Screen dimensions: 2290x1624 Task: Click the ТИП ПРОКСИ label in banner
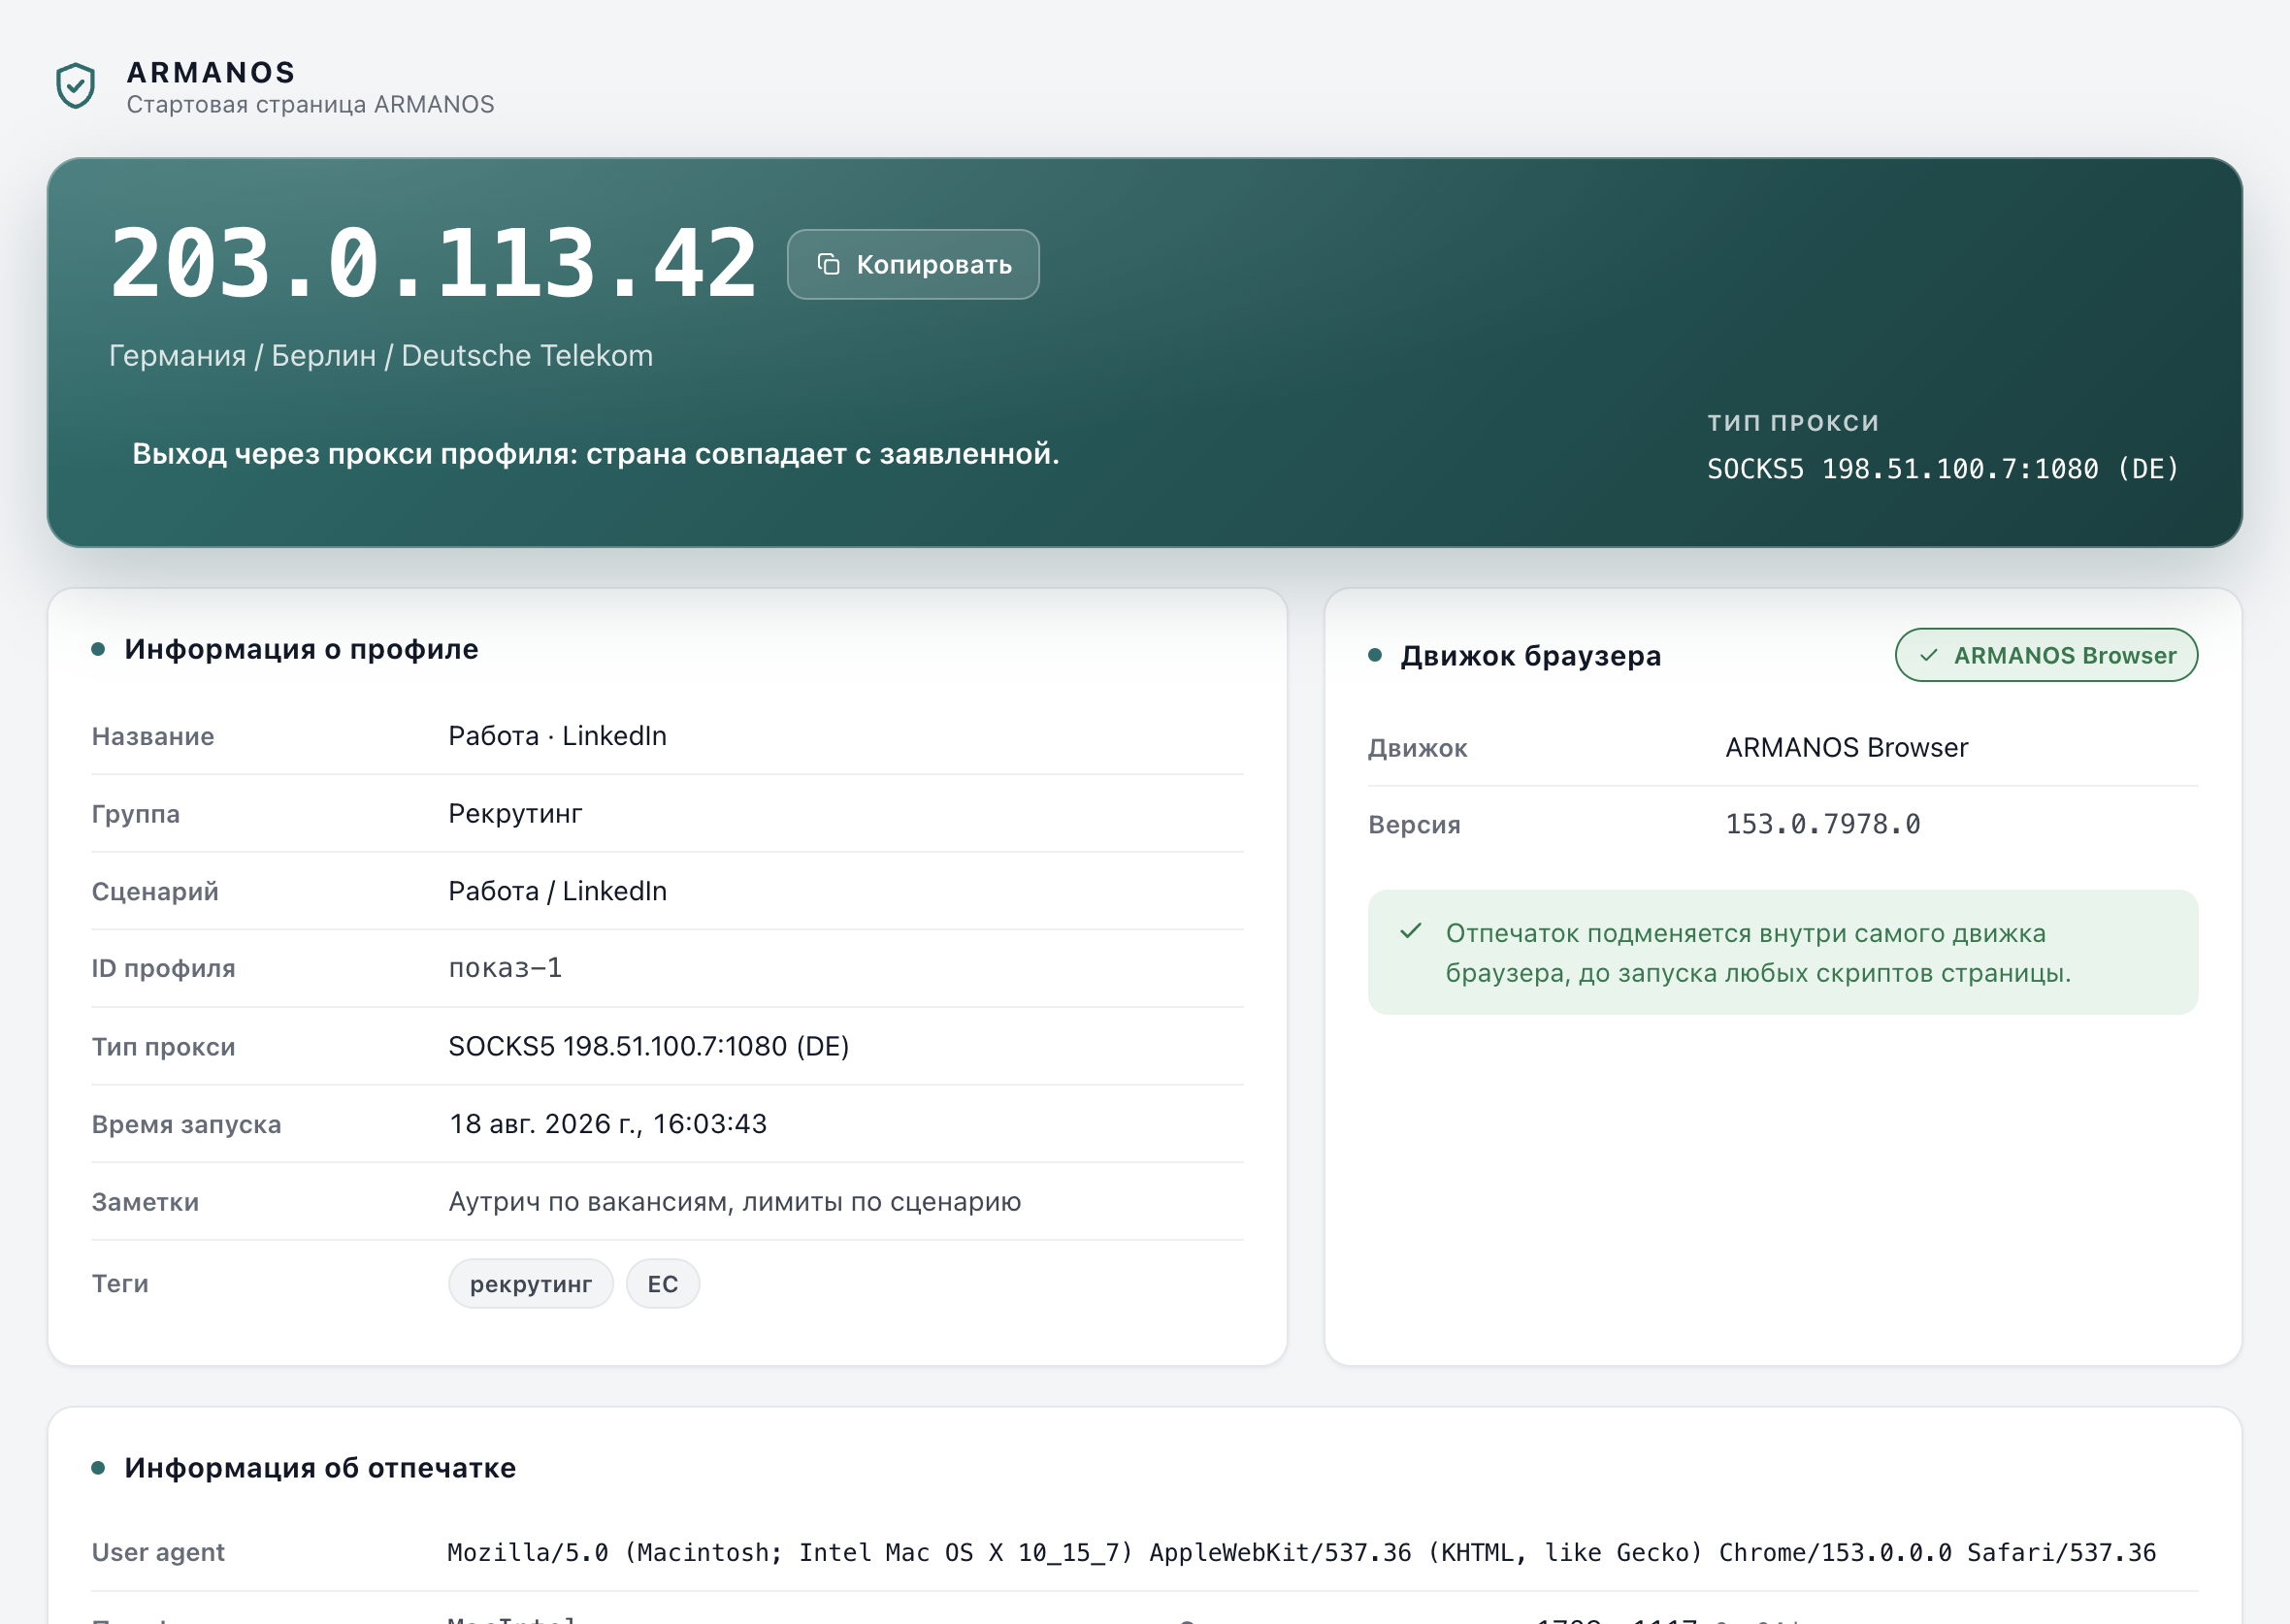pos(1793,422)
